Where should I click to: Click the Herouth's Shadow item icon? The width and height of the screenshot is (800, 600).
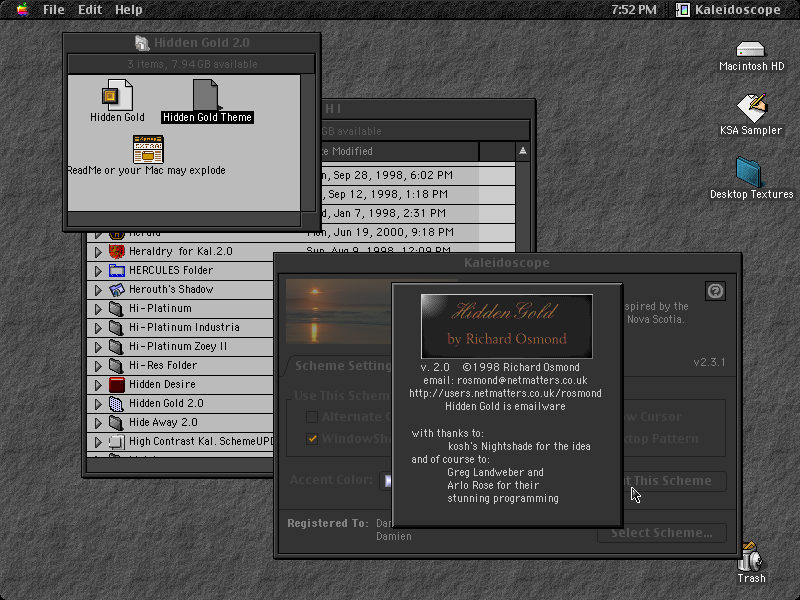pyautogui.click(x=117, y=290)
